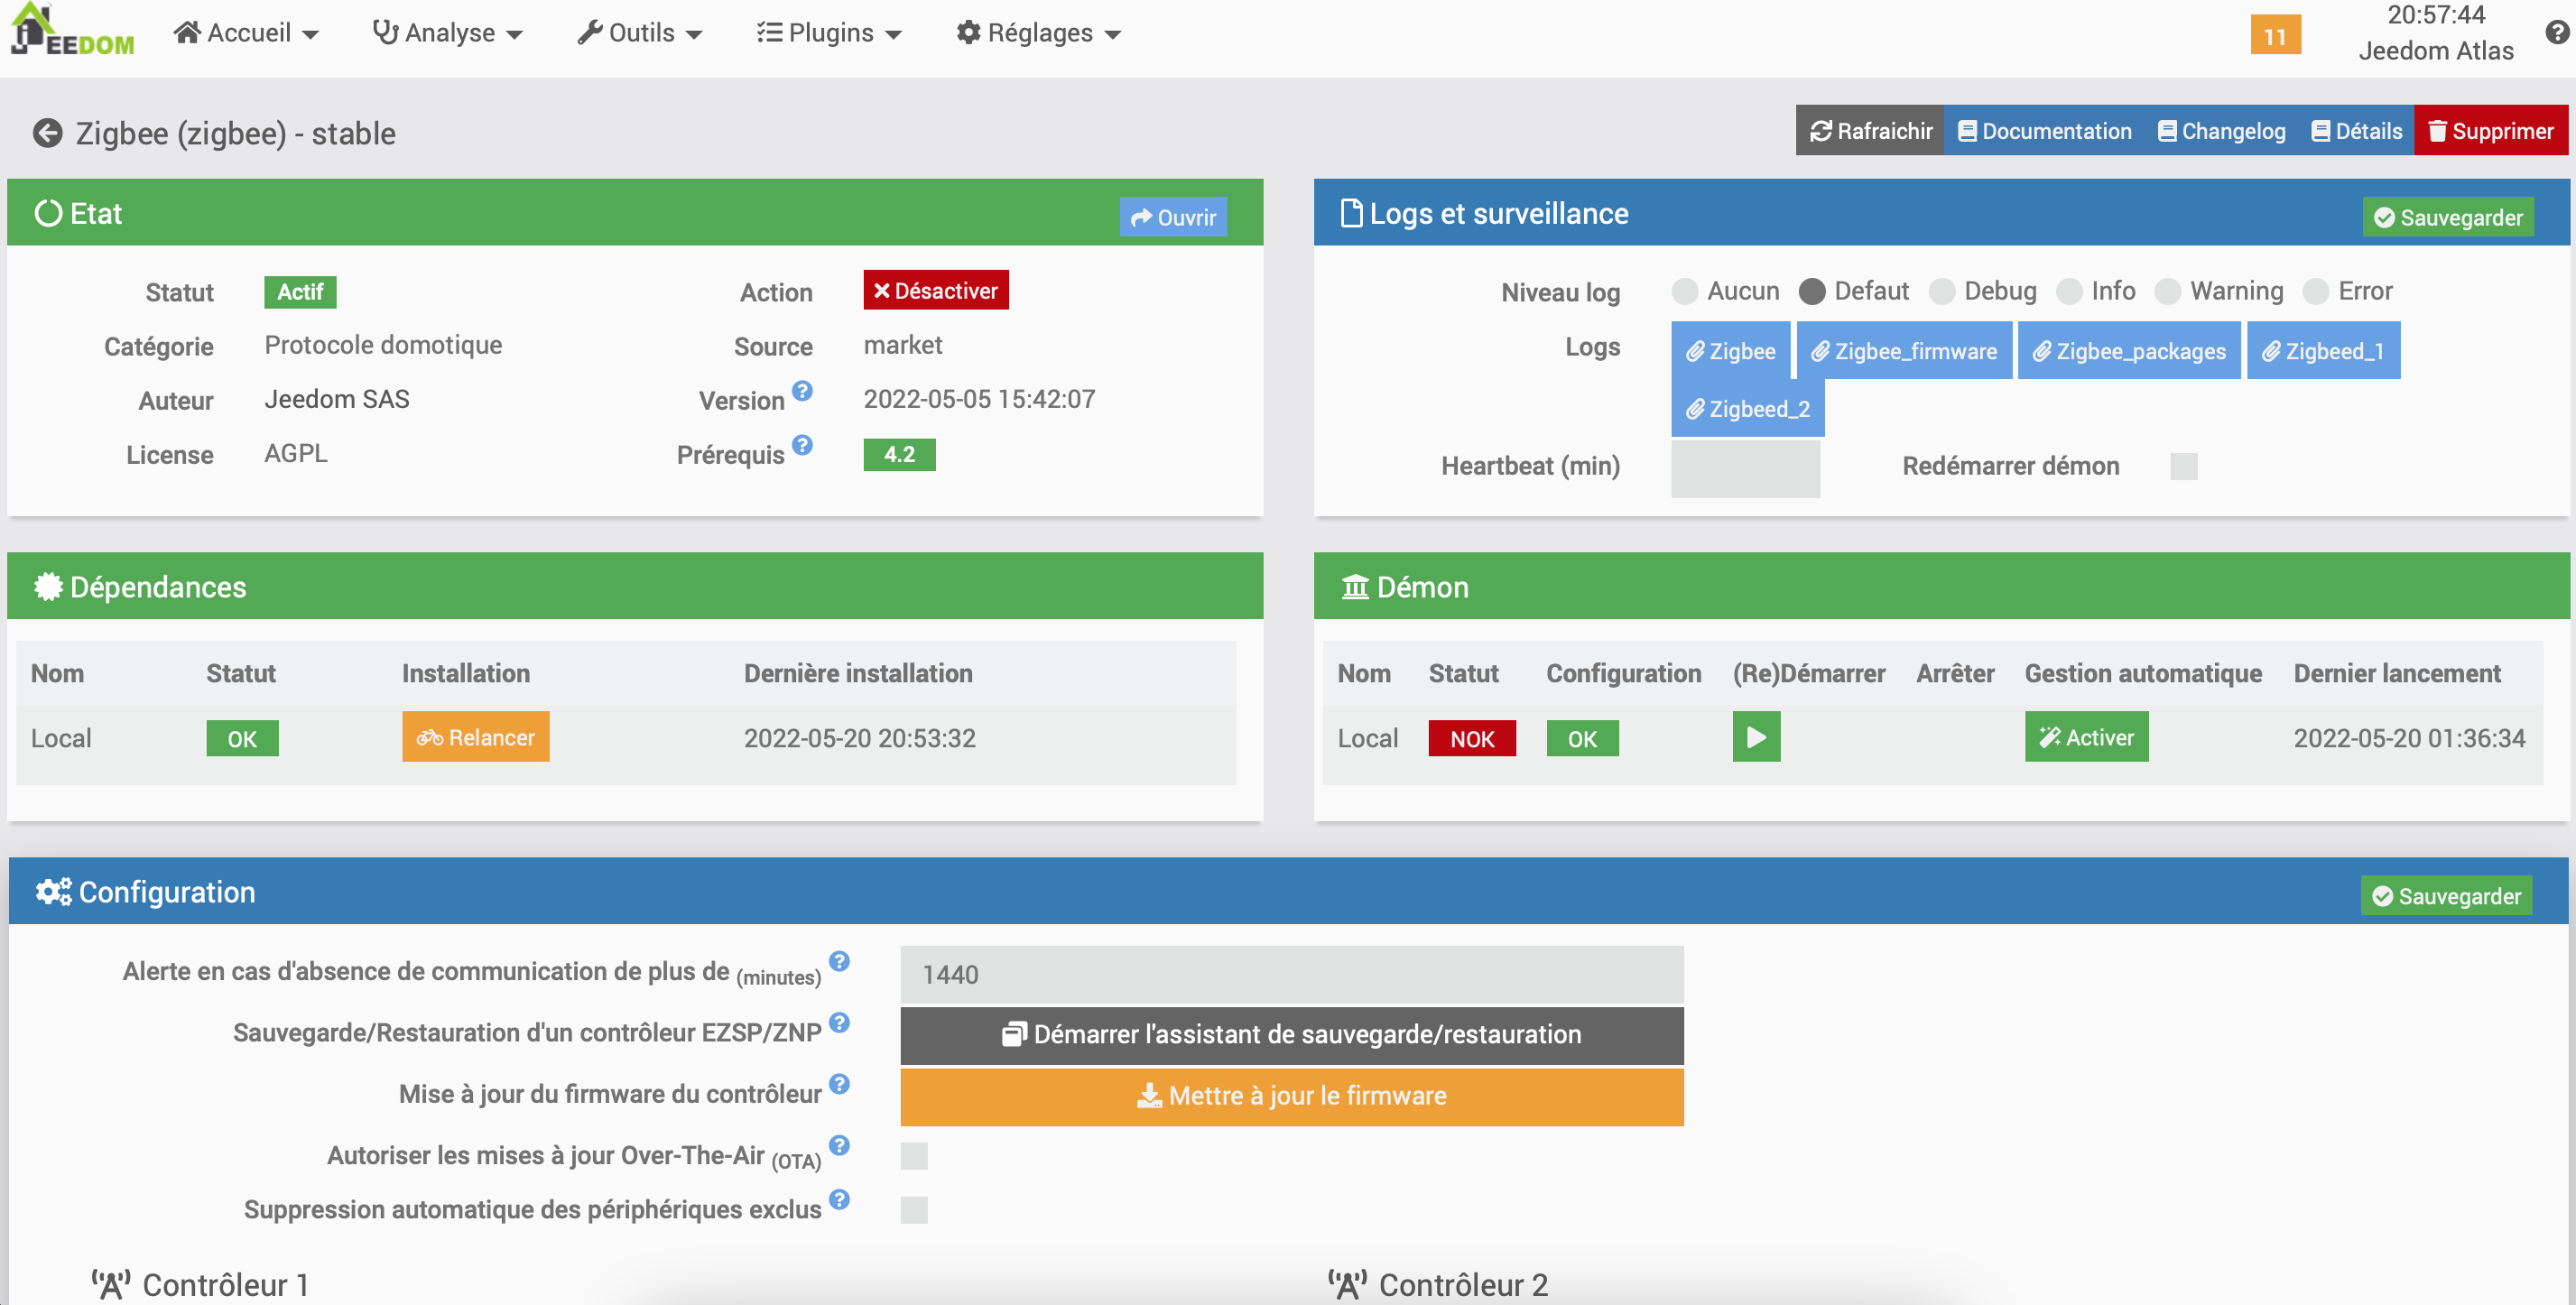This screenshot has height=1305, width=2576.
Task: Open the Analyse menu
Action: 448,33
